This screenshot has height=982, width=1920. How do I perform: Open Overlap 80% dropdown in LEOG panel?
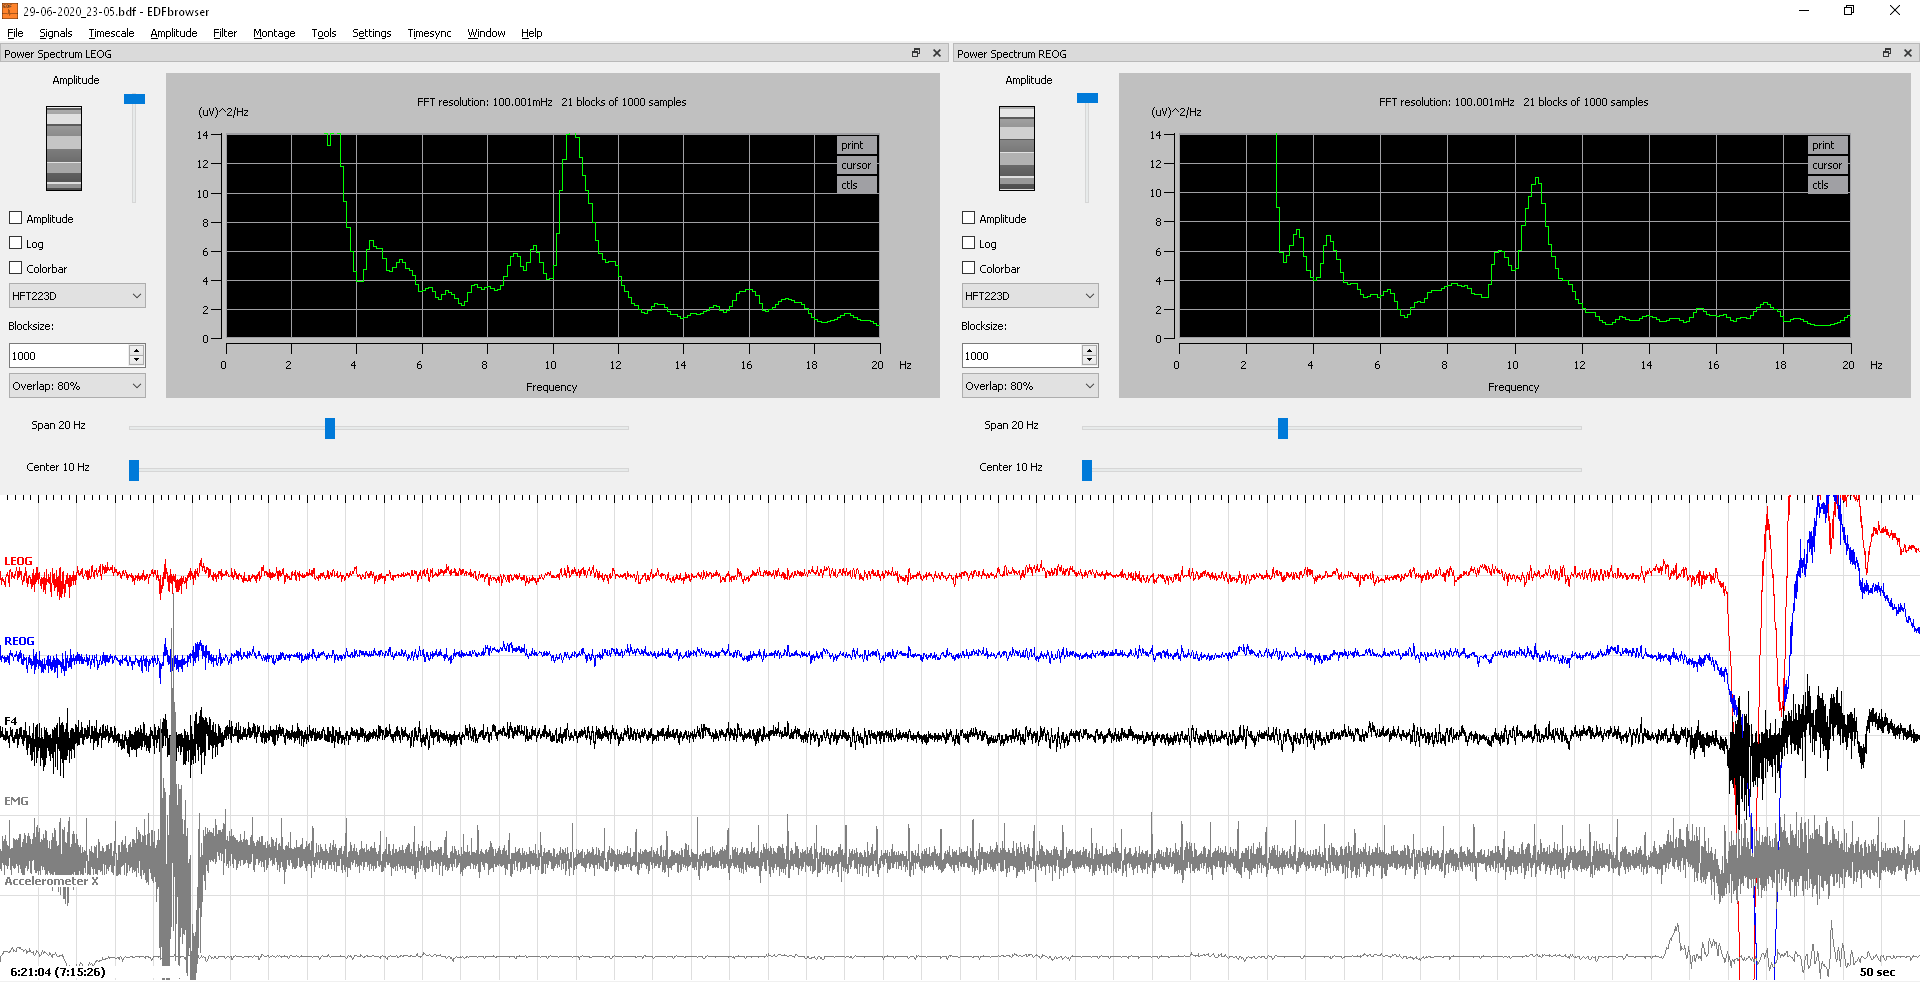point(77,386)
